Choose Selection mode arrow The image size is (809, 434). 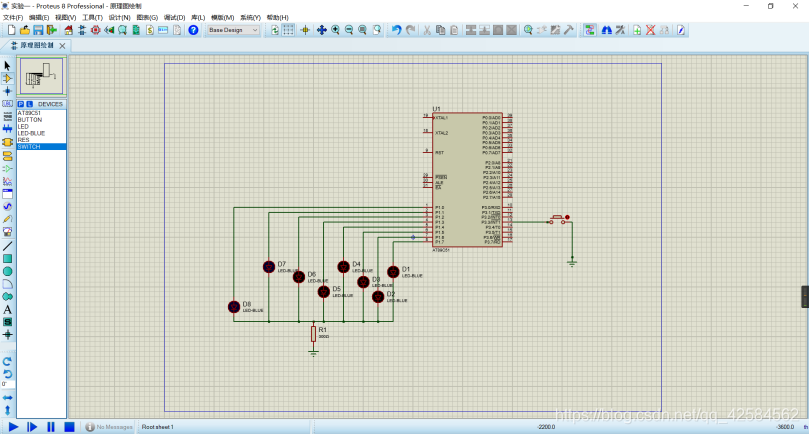coord(7,66)
